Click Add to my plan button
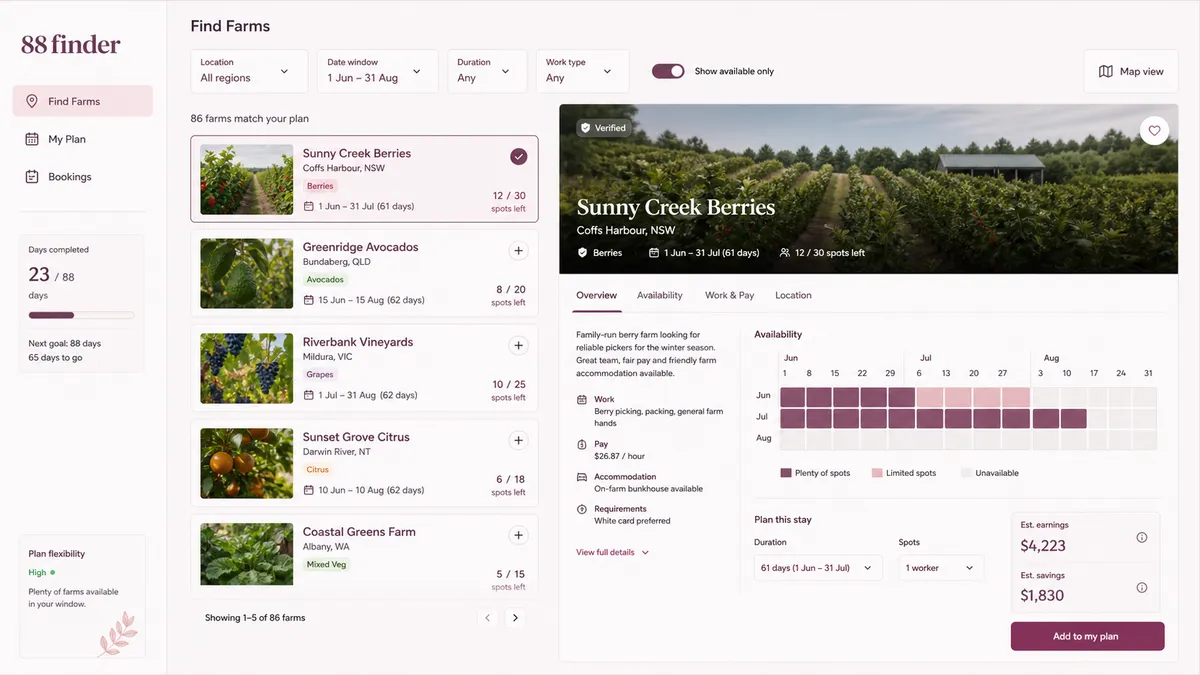 pyautogui.click(x=1087, y=636)
